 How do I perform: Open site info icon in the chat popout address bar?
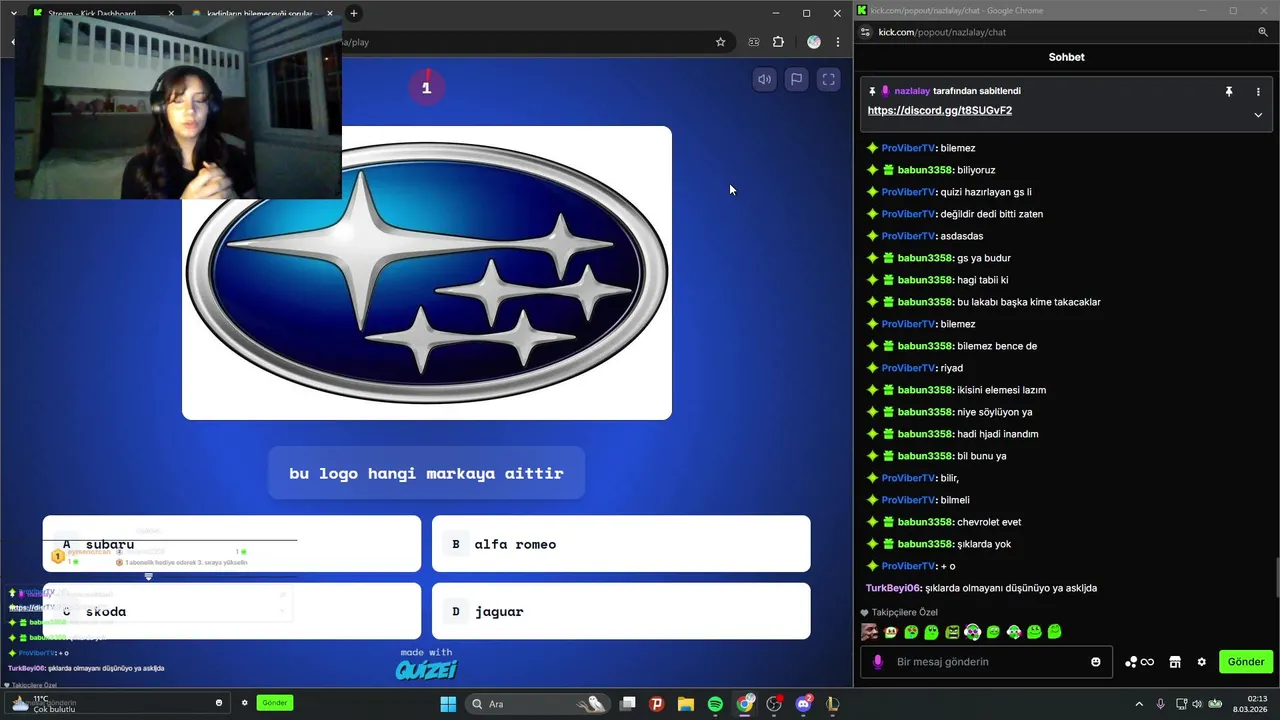865,32
